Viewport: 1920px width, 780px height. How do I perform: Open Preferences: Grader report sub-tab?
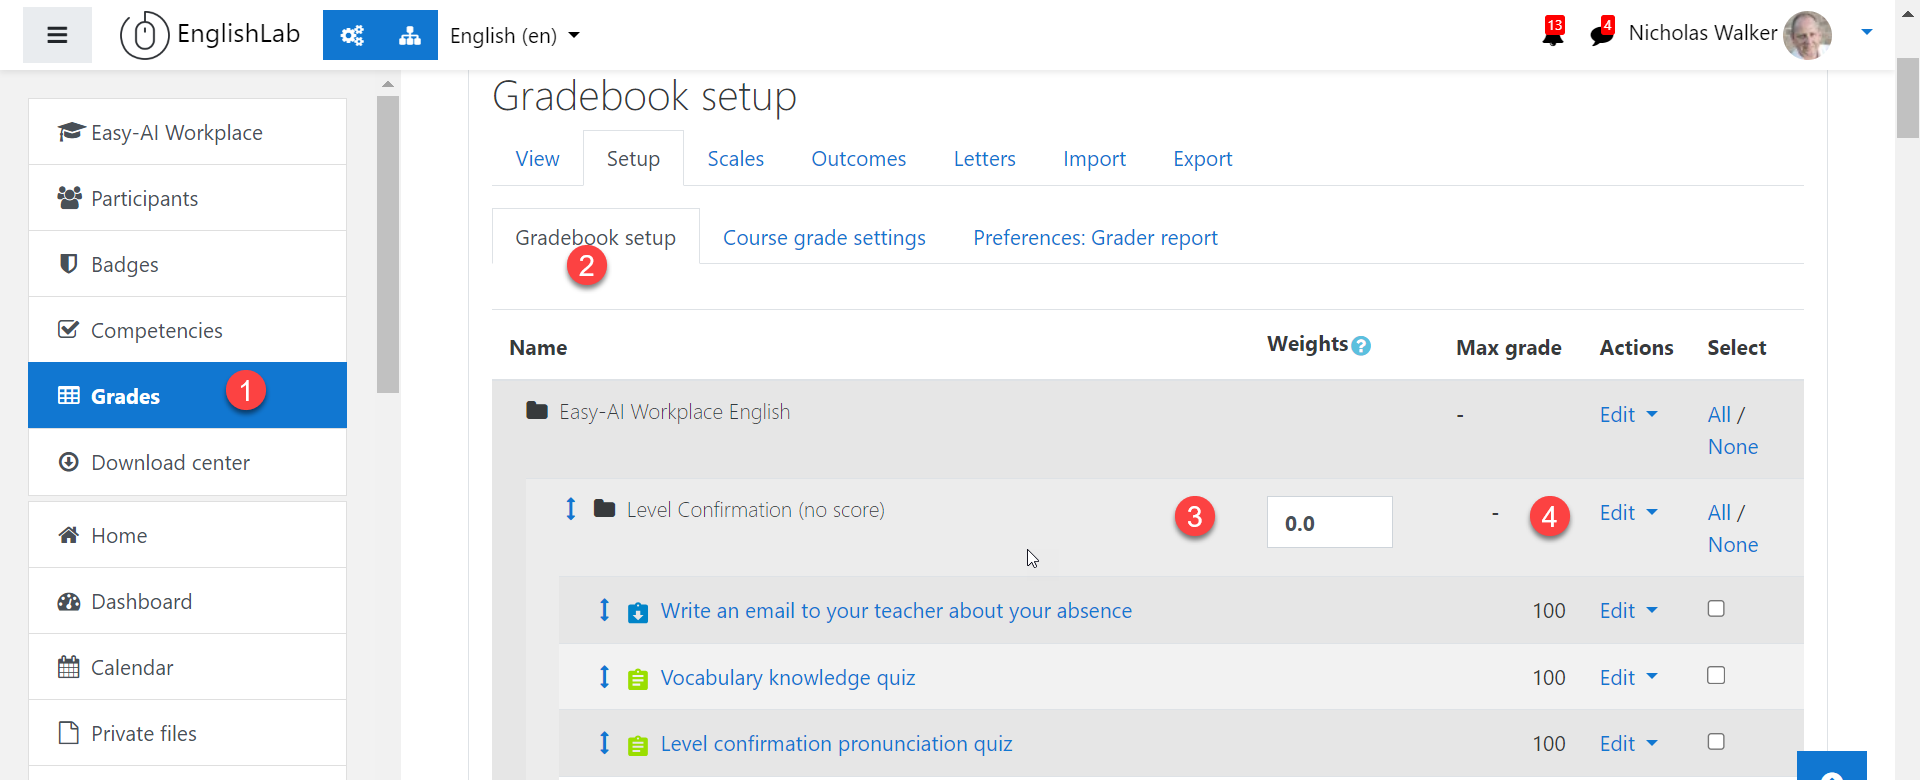(1095, 237)
